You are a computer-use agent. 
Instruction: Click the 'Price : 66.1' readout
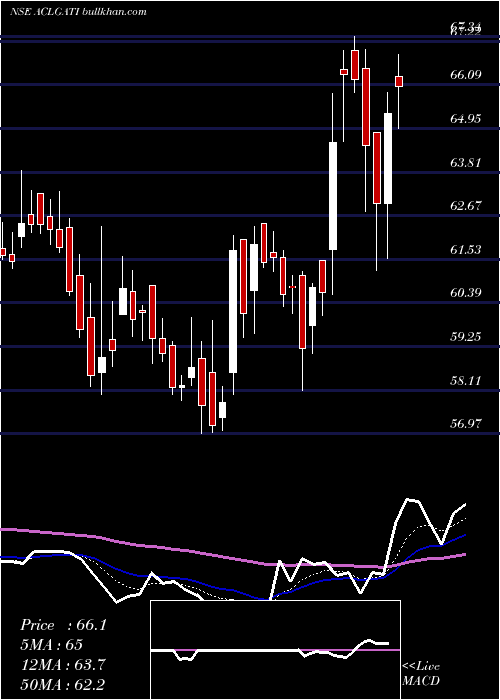tap(63, 625)
